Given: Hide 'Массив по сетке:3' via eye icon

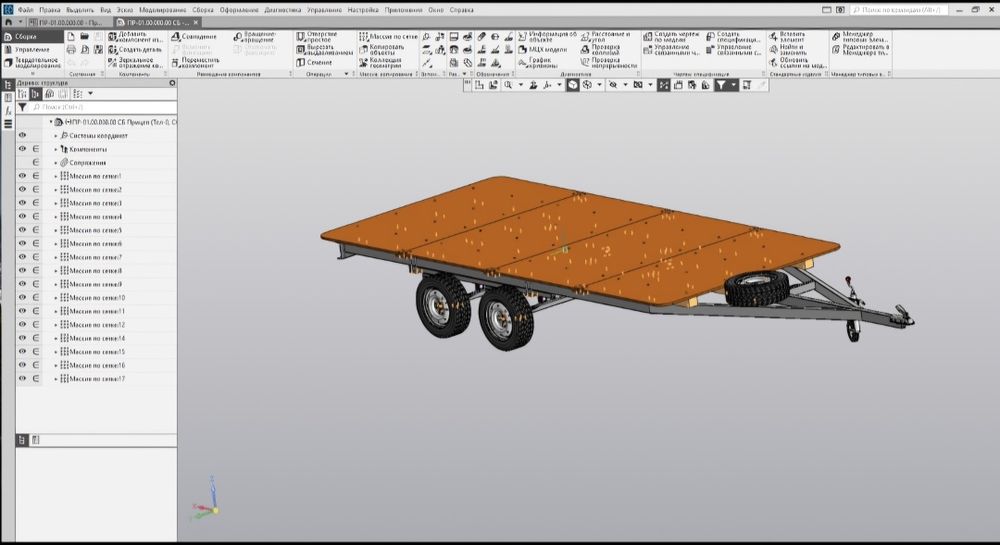Looking at the screenshot, I should (x=22, y=203).
